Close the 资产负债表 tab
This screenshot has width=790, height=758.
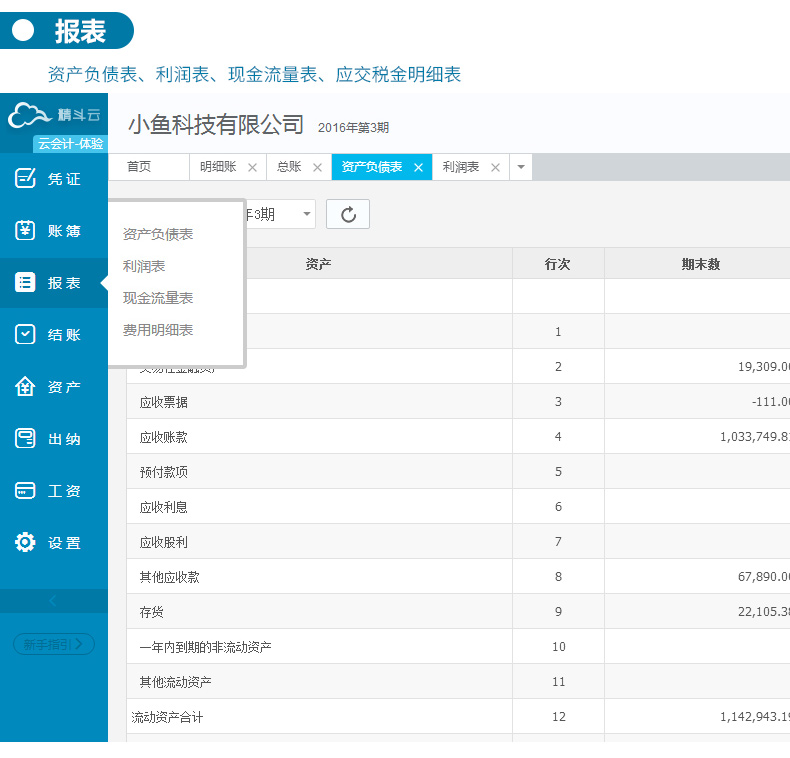(x=418, y=167)
